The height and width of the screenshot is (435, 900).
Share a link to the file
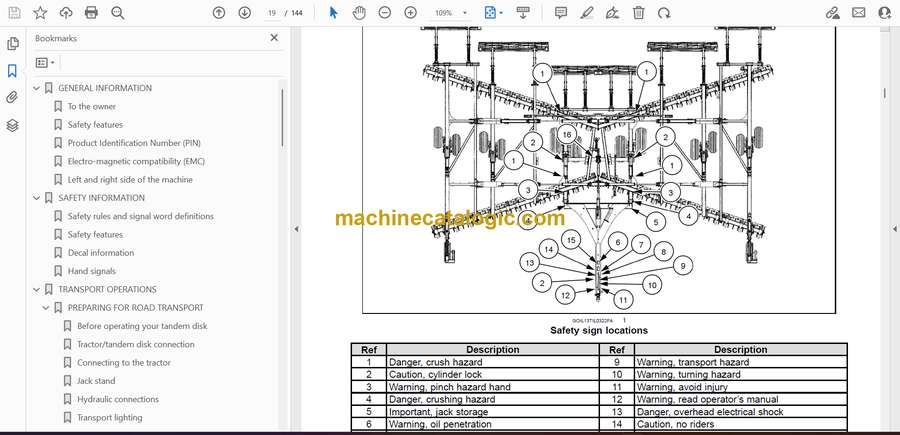[832, 13]
